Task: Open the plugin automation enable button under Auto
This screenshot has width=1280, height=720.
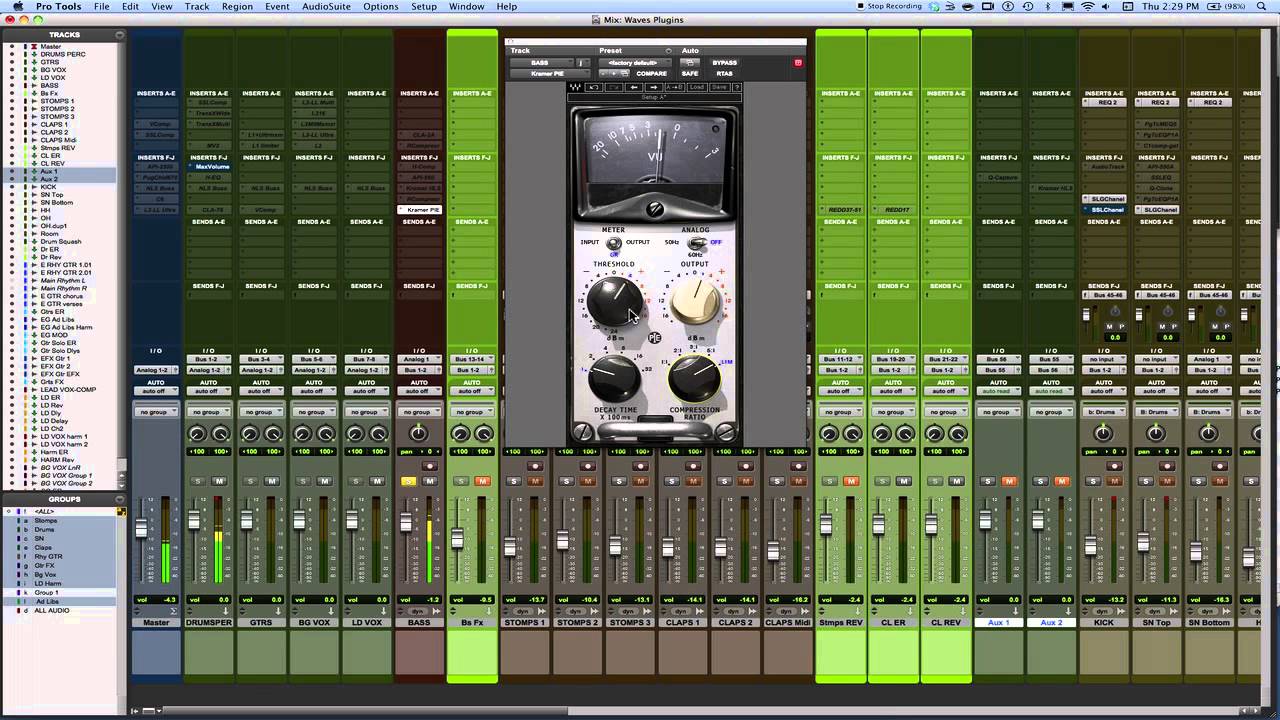Action: point(689,63)
